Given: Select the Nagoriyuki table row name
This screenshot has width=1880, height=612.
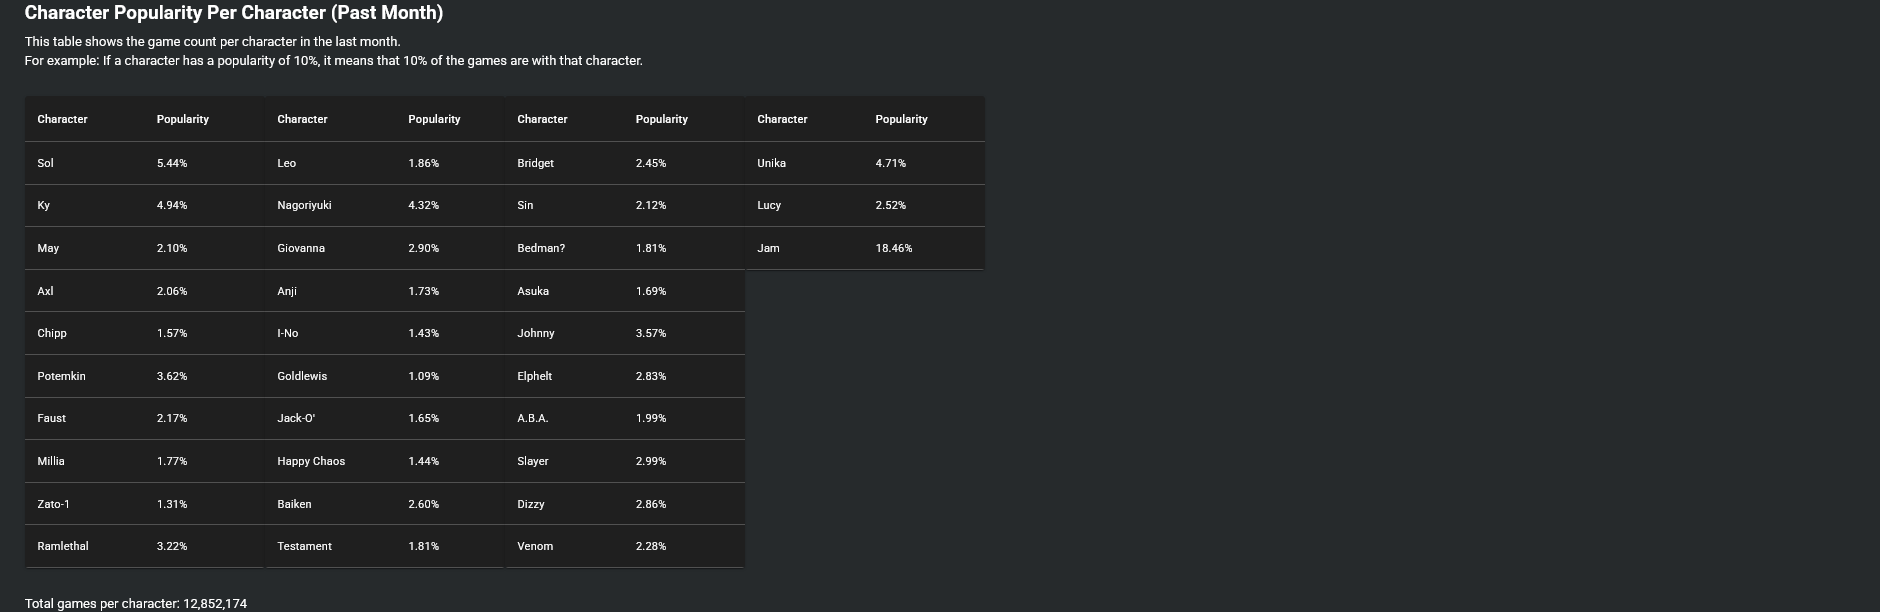Looking at the screenshot, I should pyautogui.click(x=304, y=205).
